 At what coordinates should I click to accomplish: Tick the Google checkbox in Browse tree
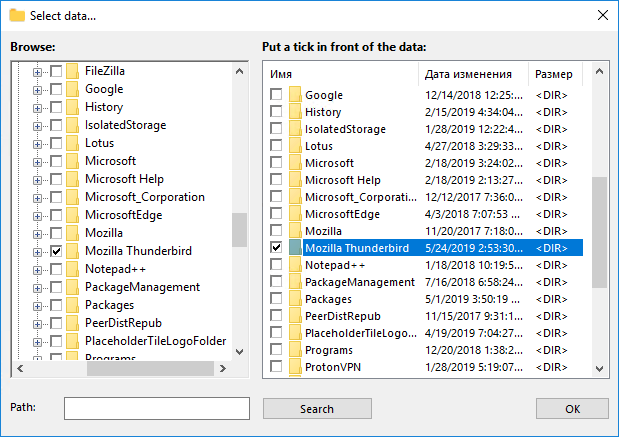click(56, 90)
